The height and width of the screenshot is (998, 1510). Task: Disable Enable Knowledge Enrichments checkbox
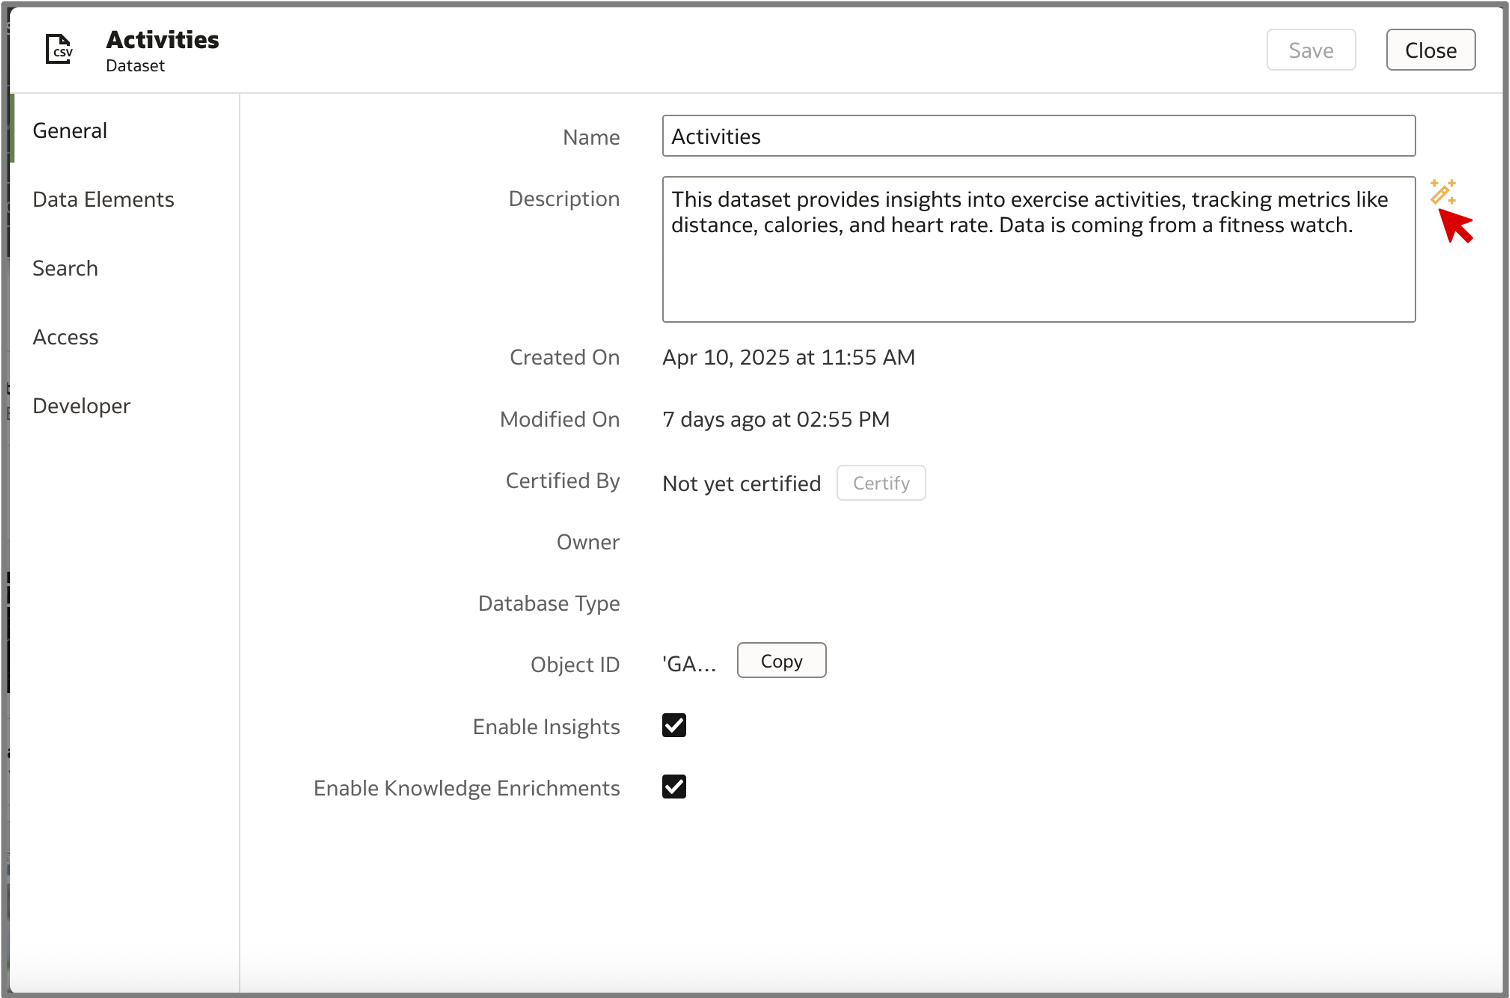[673, 786]
